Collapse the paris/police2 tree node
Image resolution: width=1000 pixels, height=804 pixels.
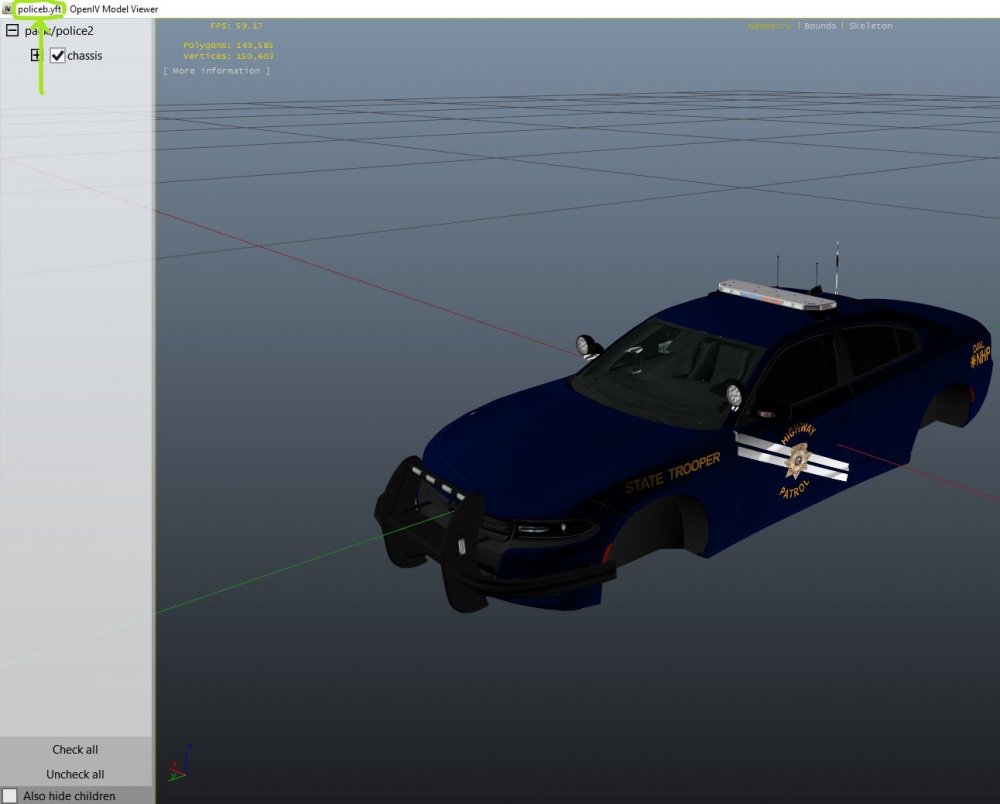click(13, 31)
